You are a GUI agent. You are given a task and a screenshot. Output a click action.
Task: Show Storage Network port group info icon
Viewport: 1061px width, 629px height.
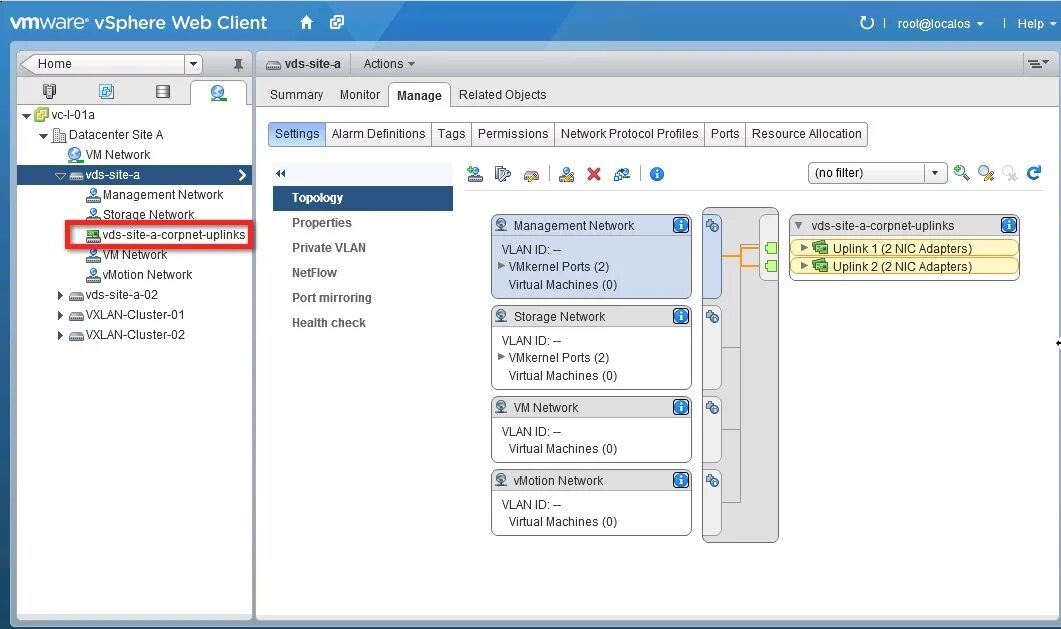pyautogui.click(x=681, y=316)
